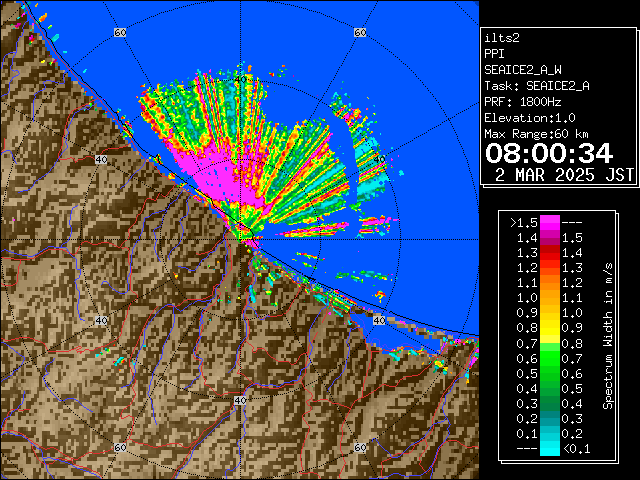Click the 'Spectrum Width in m/s' legend title

coord(608,336)
